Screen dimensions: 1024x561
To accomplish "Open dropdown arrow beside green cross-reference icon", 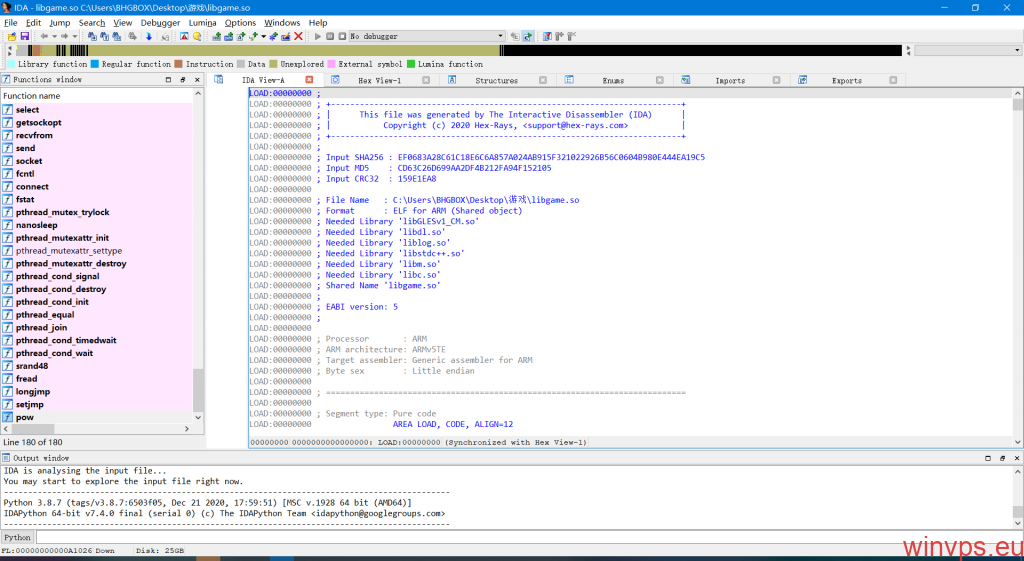I will [263, 37].
